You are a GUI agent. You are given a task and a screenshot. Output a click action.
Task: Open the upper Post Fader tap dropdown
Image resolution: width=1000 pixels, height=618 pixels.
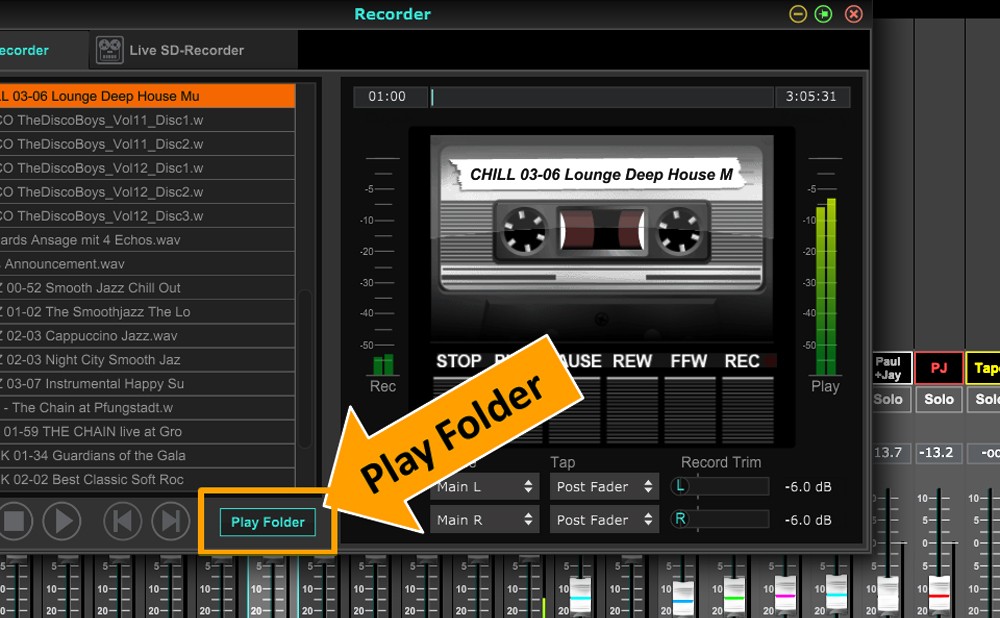tap(604, 487)
